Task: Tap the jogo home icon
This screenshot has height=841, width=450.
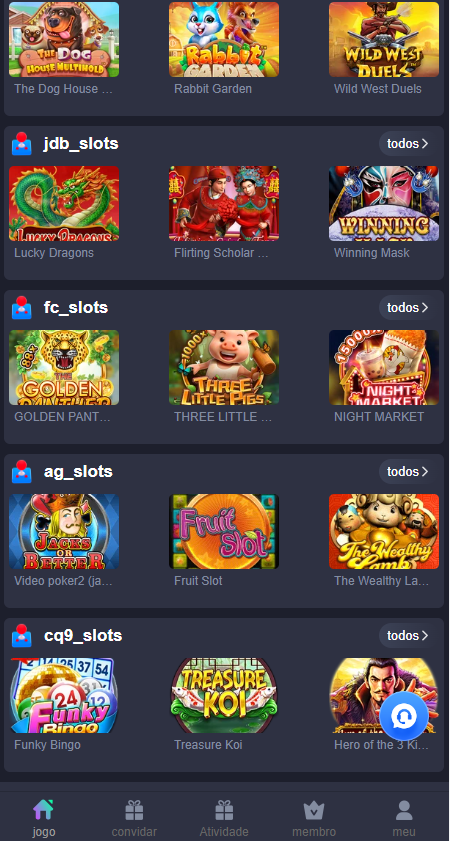Action: point(43,810)
